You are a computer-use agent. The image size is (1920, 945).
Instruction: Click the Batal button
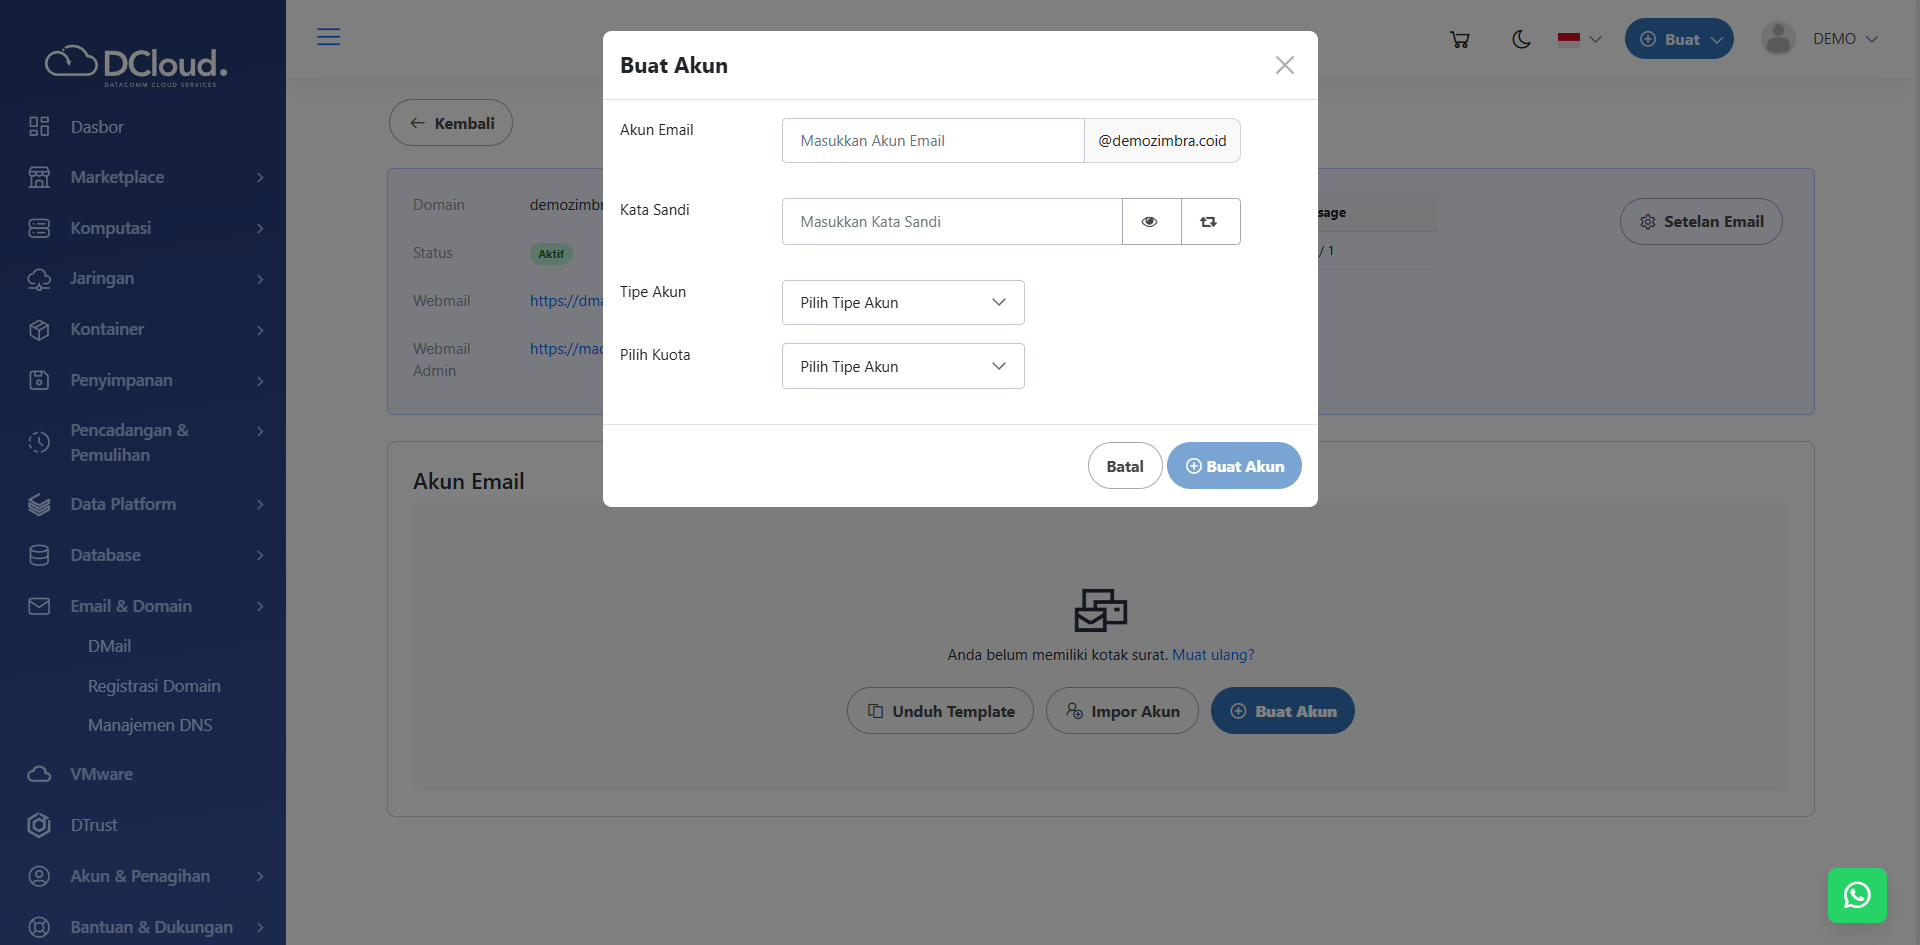pyautogui.click(x=1124, y=467)
